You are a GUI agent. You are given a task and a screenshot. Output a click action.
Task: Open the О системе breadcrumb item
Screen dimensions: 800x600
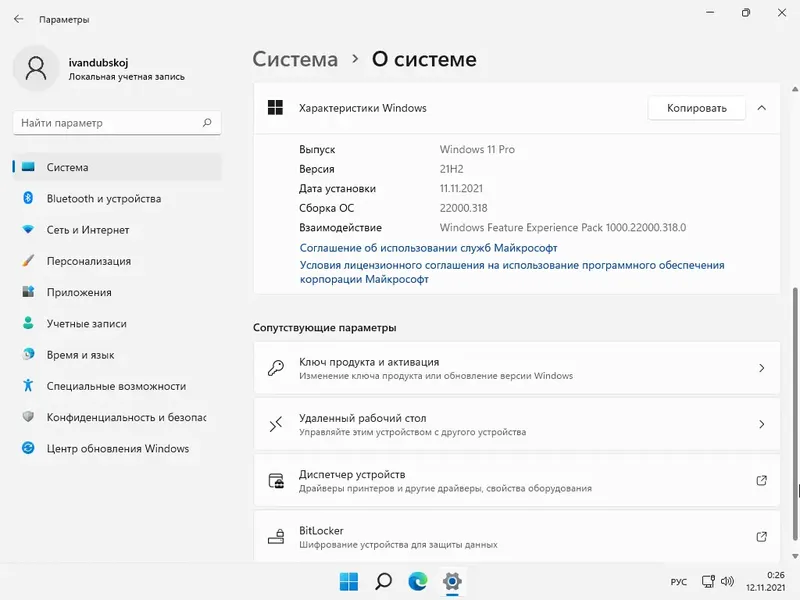tap(423, 59)
